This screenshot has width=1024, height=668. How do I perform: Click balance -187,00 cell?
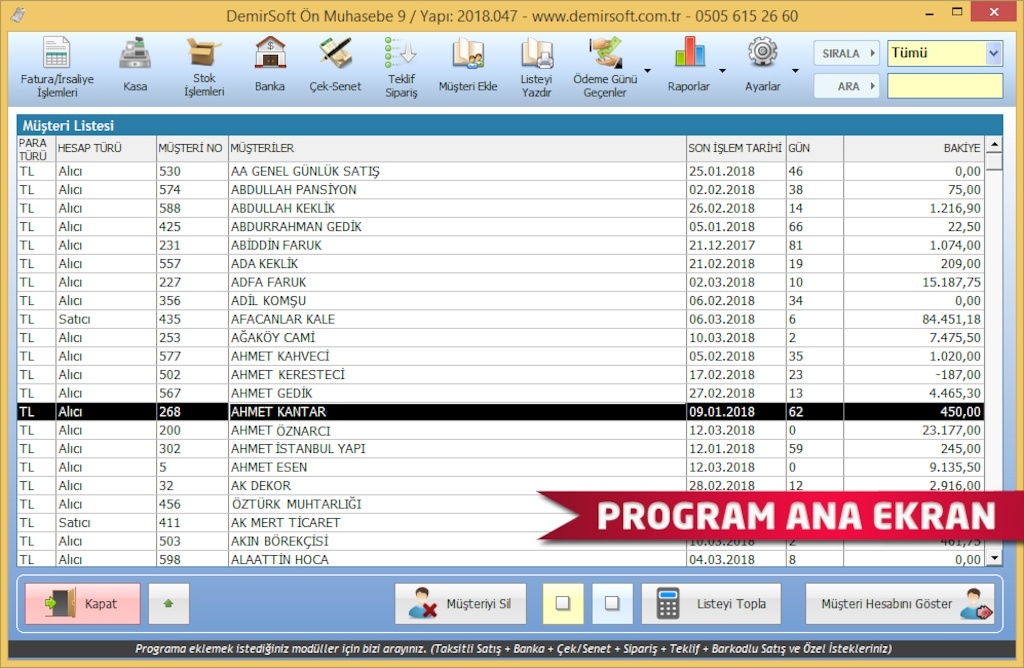pos(914,375)
